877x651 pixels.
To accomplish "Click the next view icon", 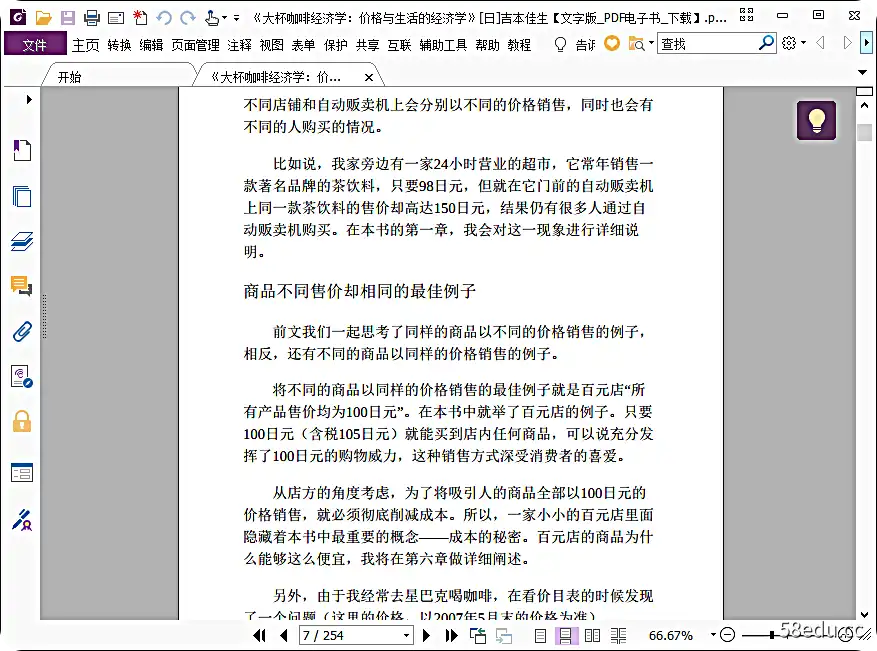I will tap(504, 635).
